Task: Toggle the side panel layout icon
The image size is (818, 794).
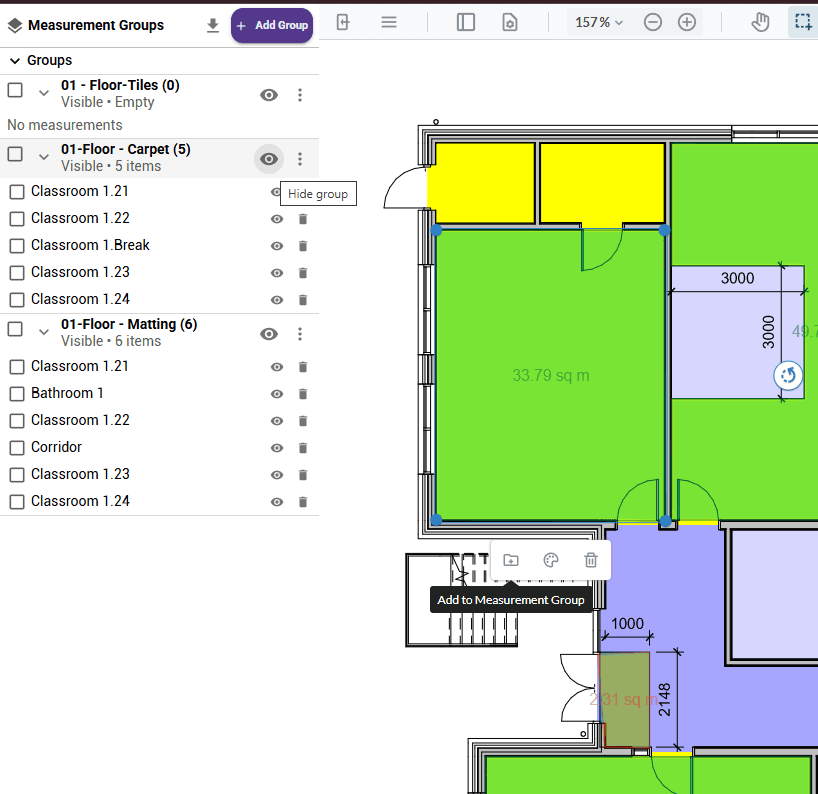Action: click(465, 22)
